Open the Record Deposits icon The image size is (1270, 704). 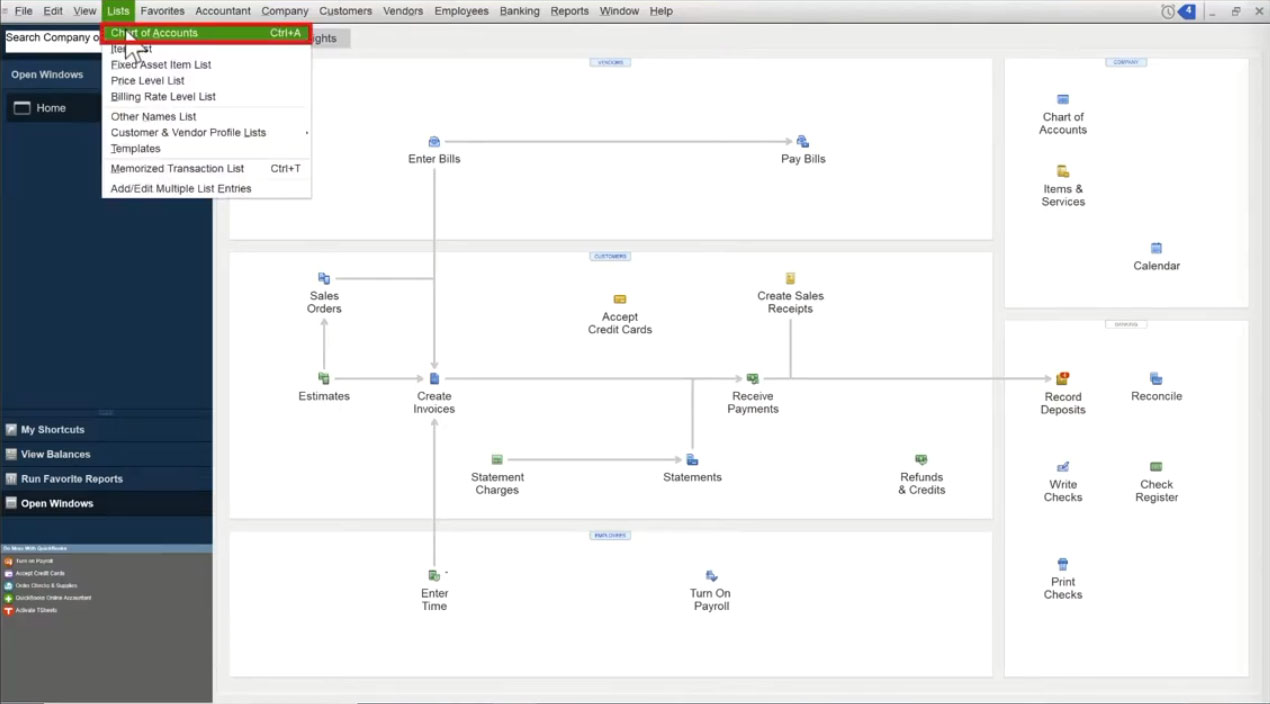(1062, 379)
